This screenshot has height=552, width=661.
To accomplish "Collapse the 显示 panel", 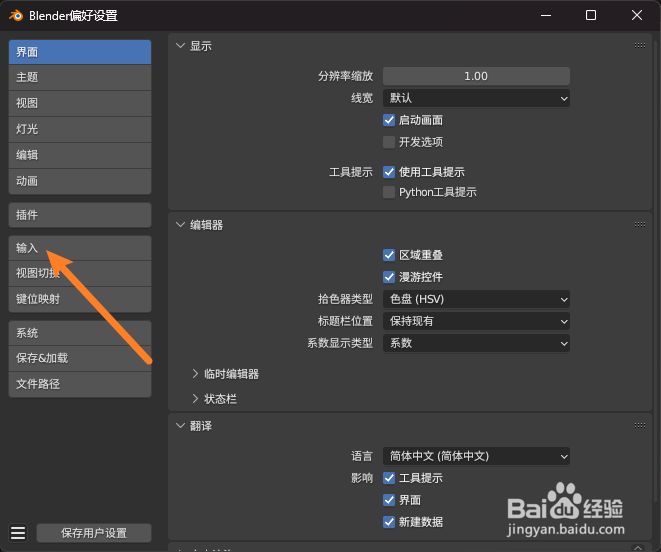I will 180,46.
